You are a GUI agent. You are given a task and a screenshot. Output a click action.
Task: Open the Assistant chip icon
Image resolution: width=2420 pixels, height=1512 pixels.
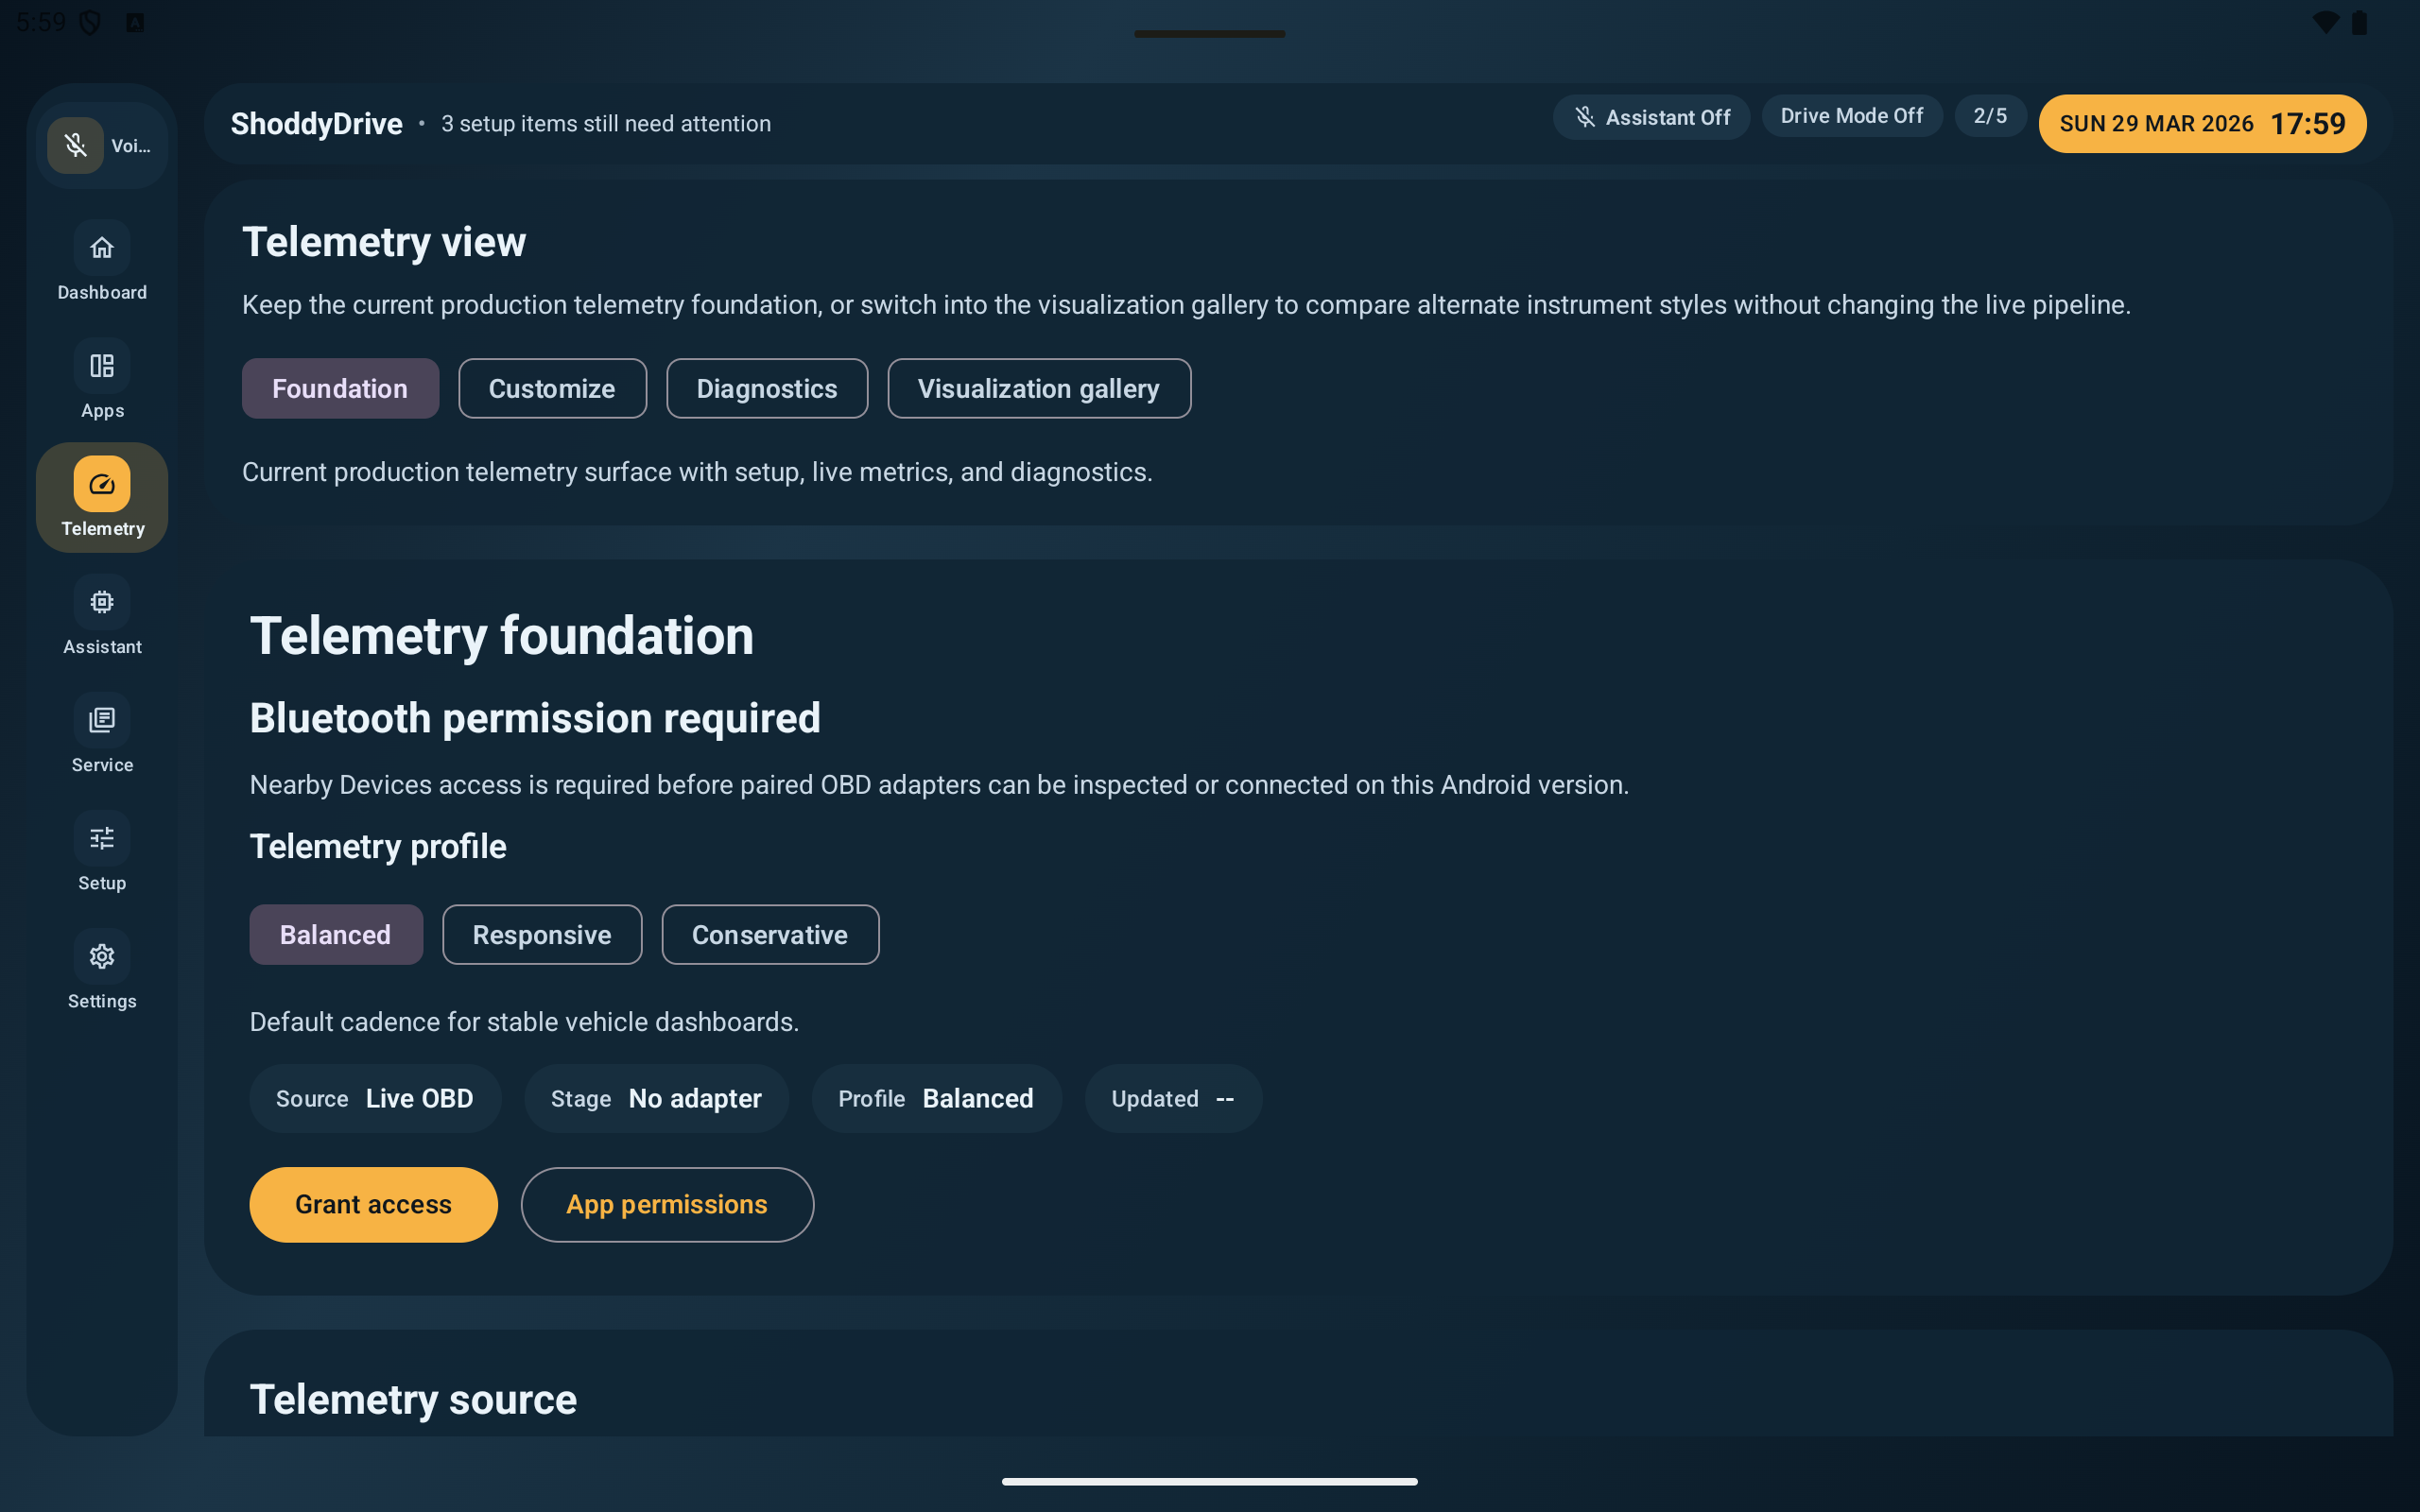click(102, 602)
